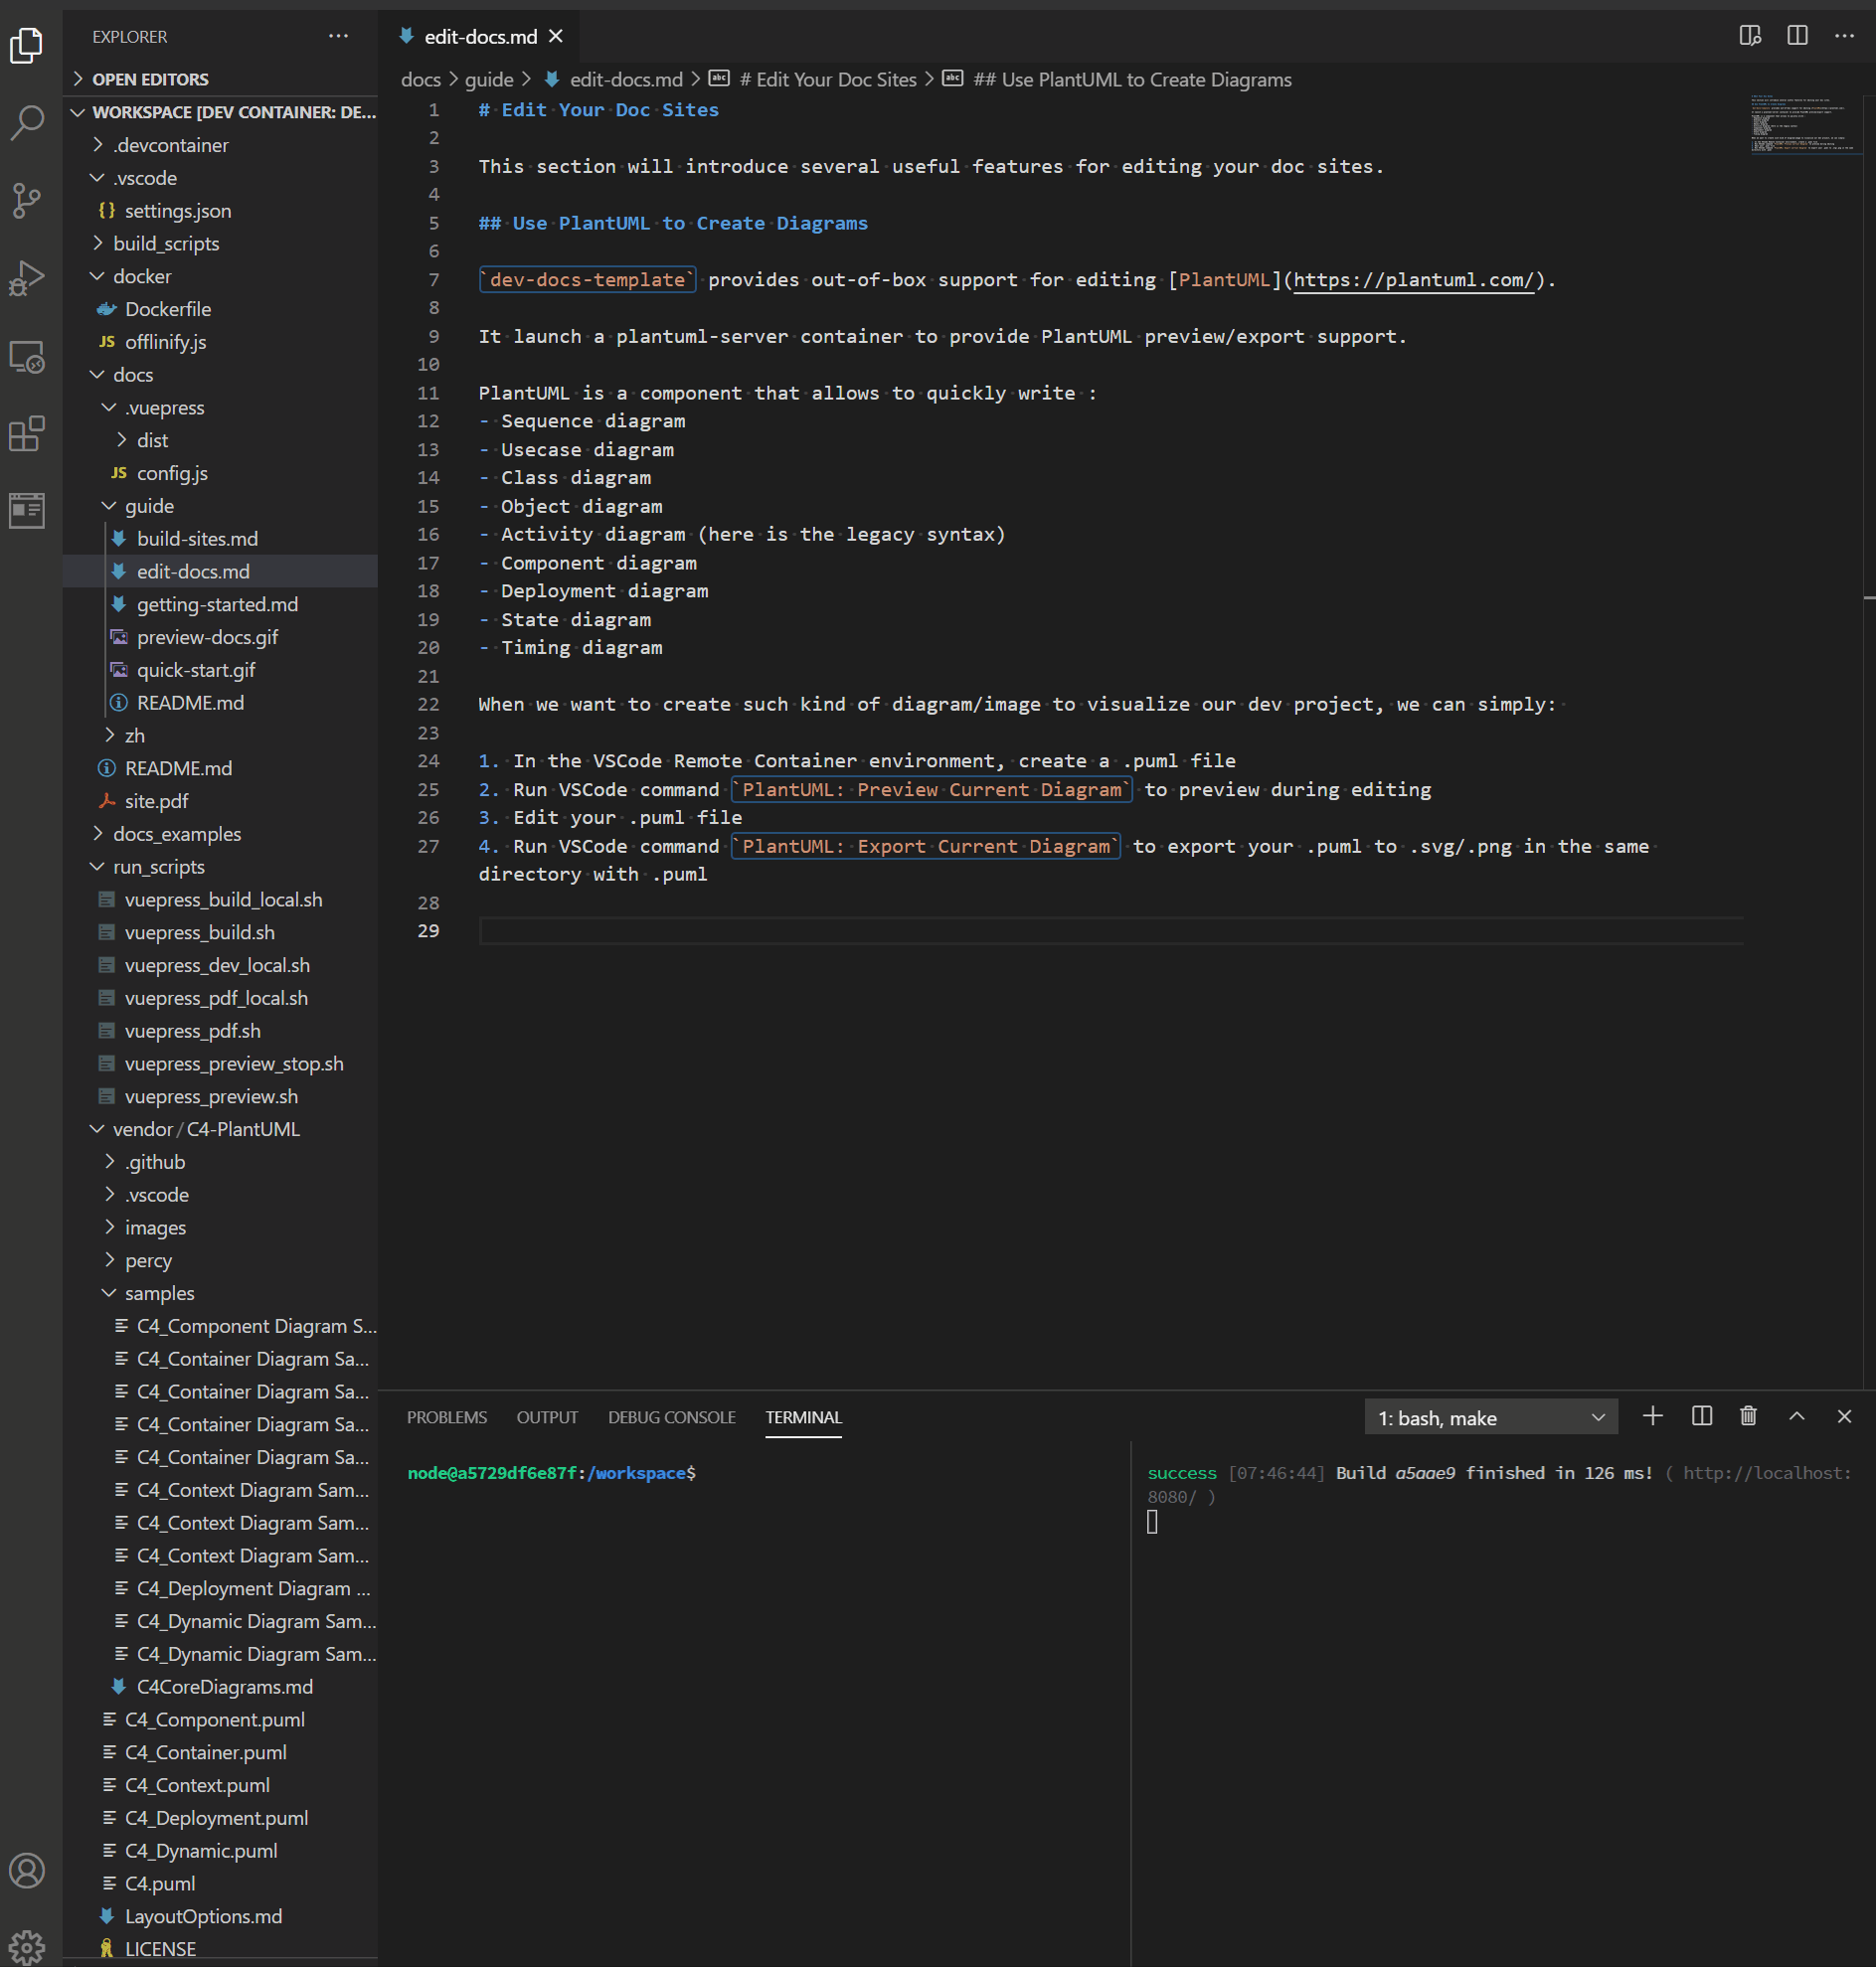The height and width of the screenshot is (1967, 1876).
Task: Open the Manage settings gear
Action: [x=27, y=1945]
